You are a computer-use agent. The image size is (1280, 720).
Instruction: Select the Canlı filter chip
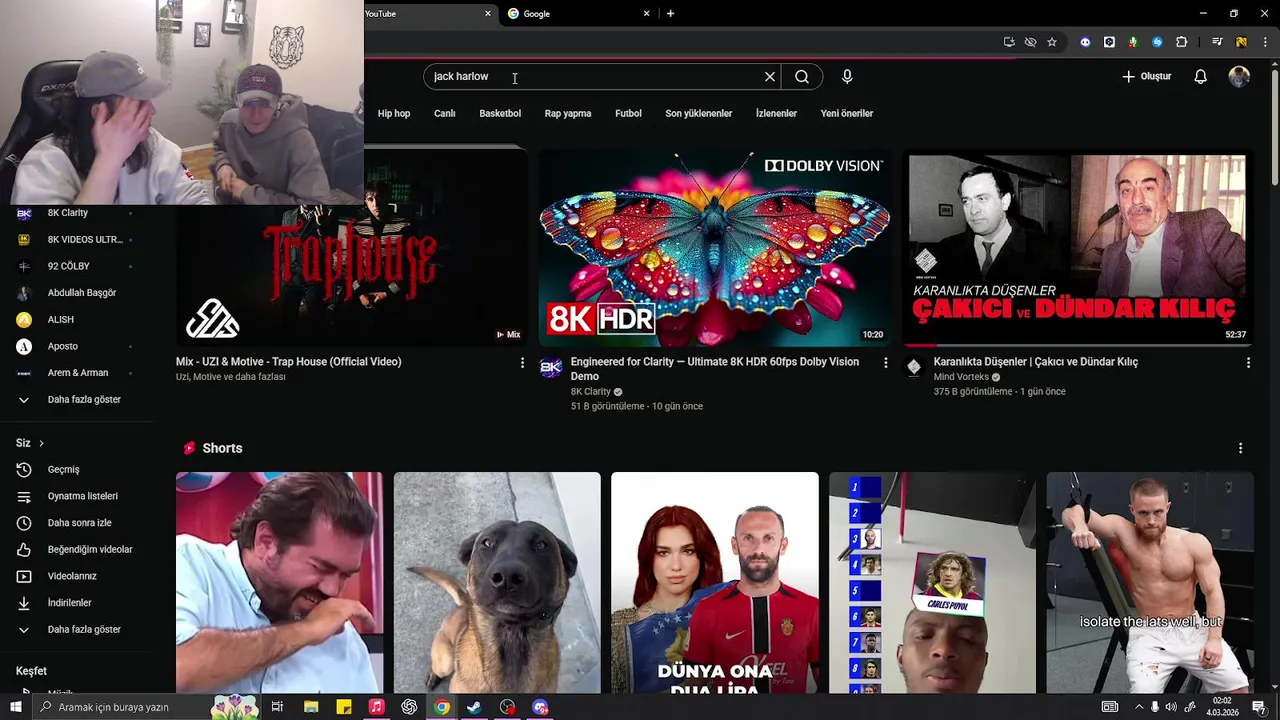click(445, 113)
